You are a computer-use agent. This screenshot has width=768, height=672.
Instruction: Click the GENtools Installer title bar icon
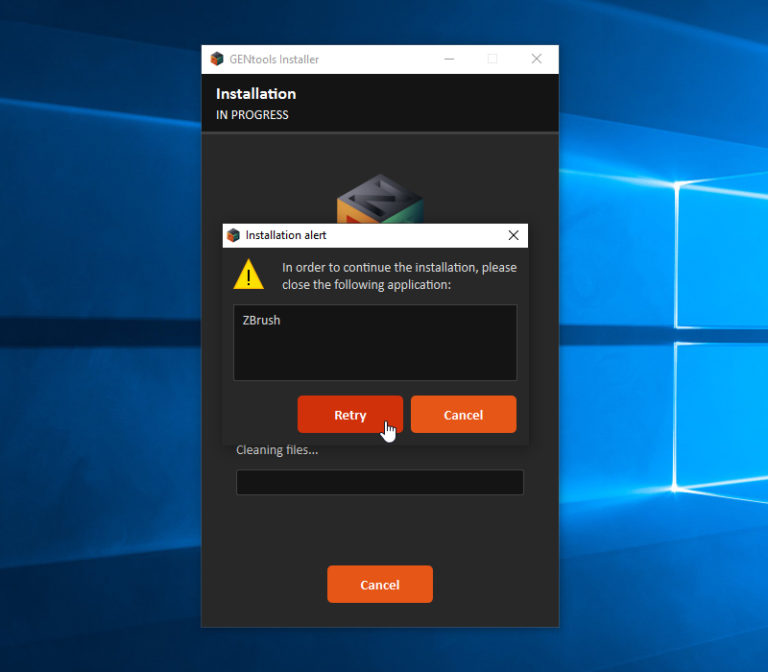click(x=217, y=59)
